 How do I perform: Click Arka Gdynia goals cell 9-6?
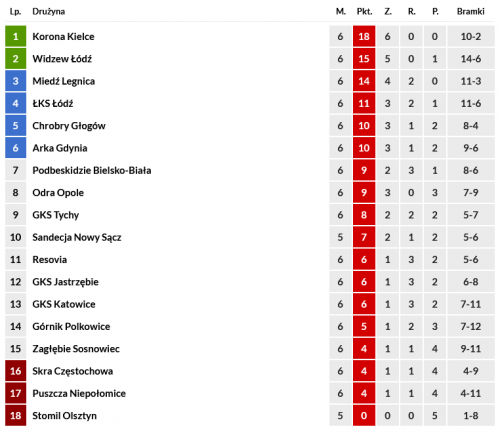471,148
